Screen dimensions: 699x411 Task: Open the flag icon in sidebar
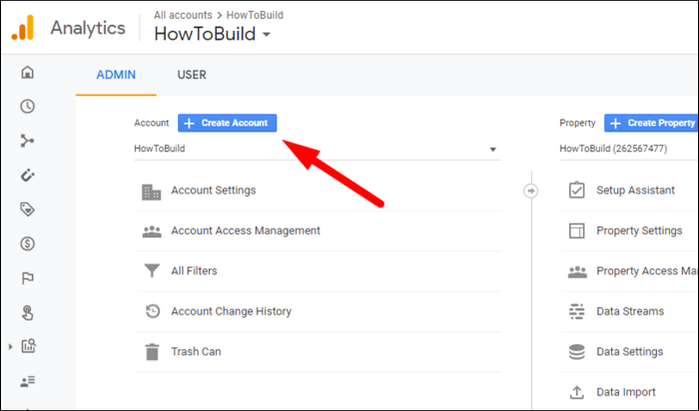28,278
